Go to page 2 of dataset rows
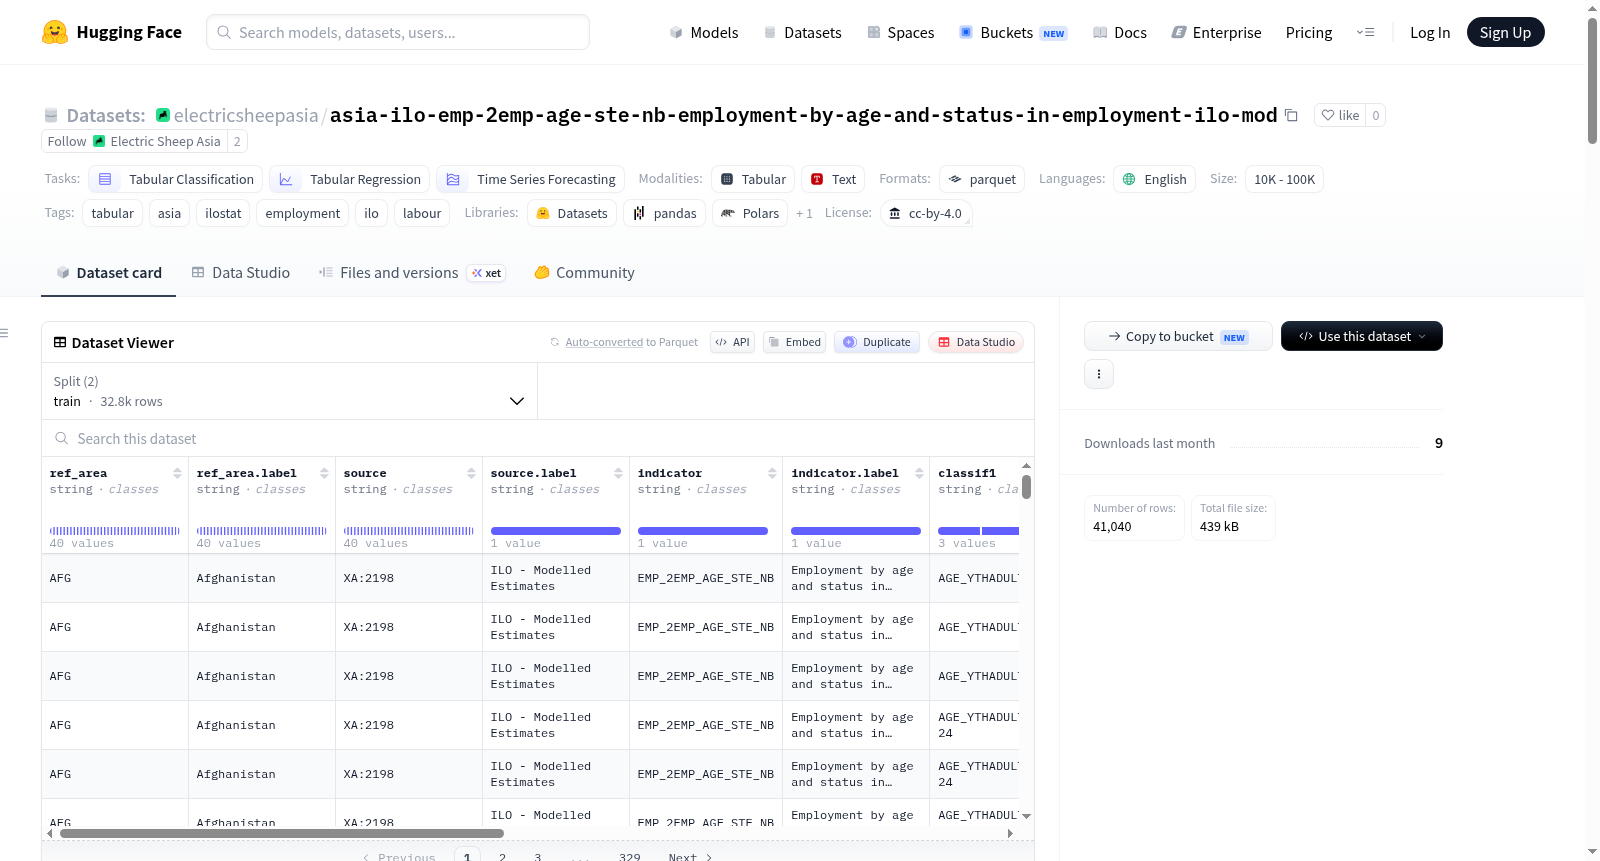Screen dimensions: 1600x861 click(502, 857)
